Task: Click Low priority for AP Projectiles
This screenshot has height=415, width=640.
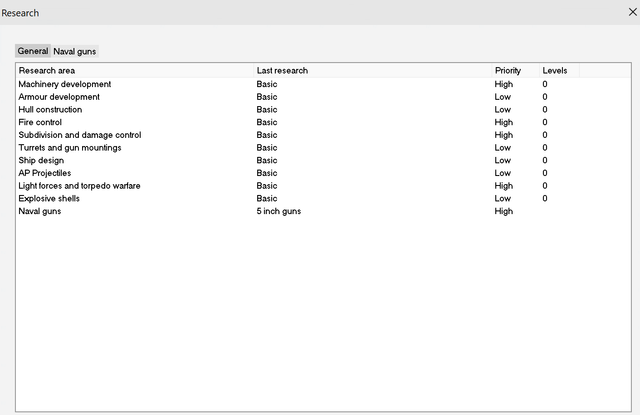Action: coord(502,173)
